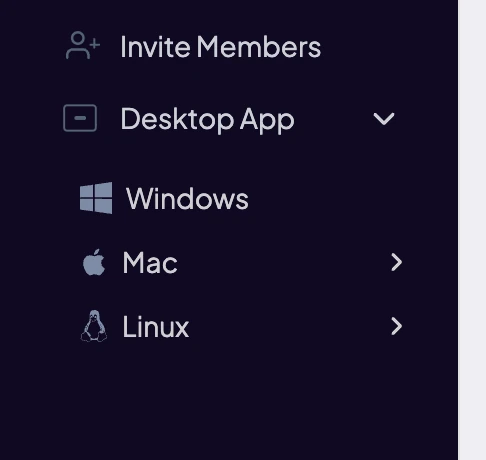Click the Linux penguin icon
This screenshot has width=486, height=460.
coord(94,326)
